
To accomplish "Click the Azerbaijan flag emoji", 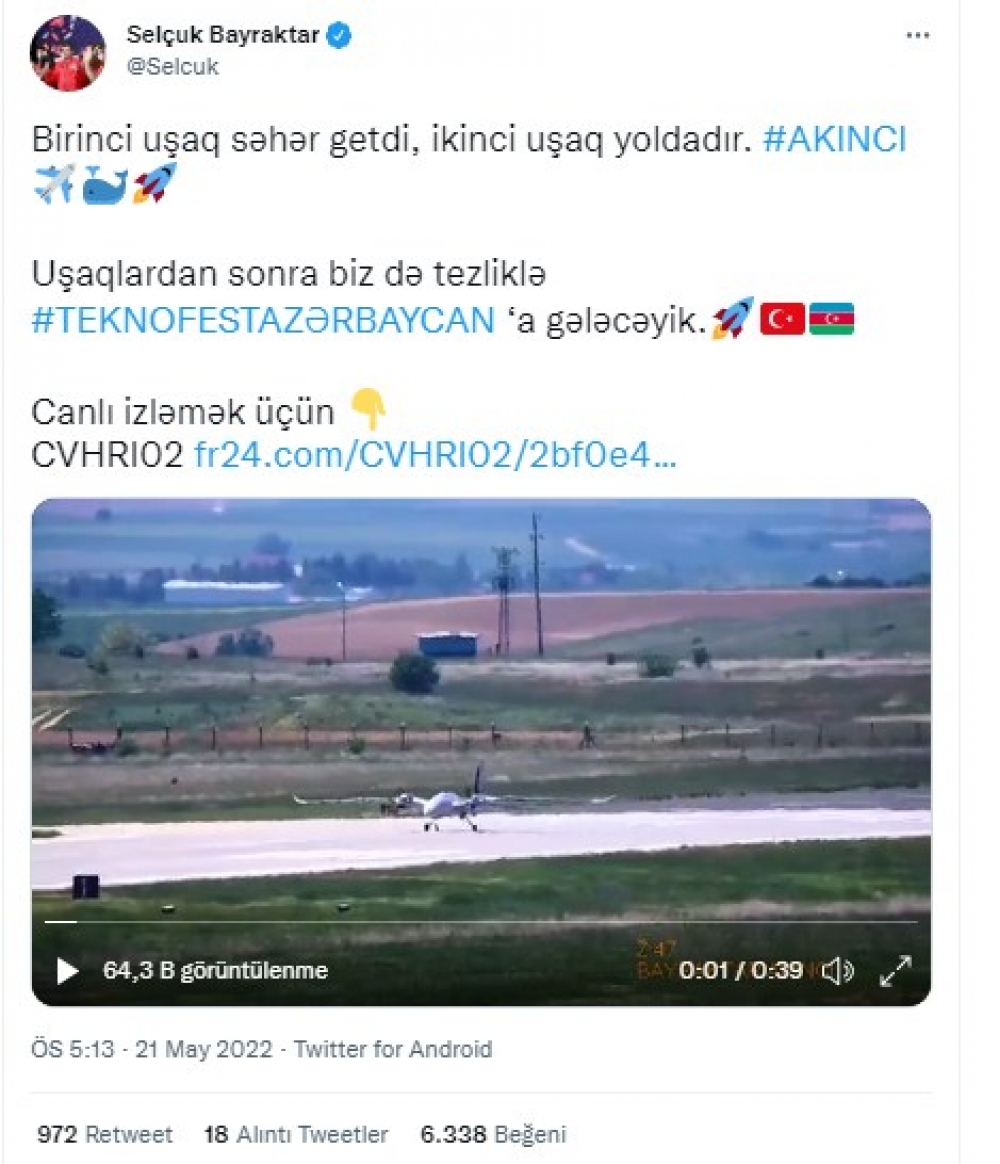I will (x=831, y=319).
